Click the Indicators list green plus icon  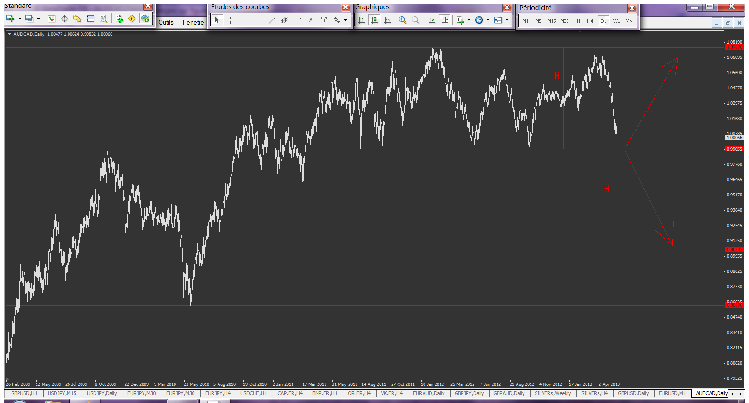(x=460, y=20)
